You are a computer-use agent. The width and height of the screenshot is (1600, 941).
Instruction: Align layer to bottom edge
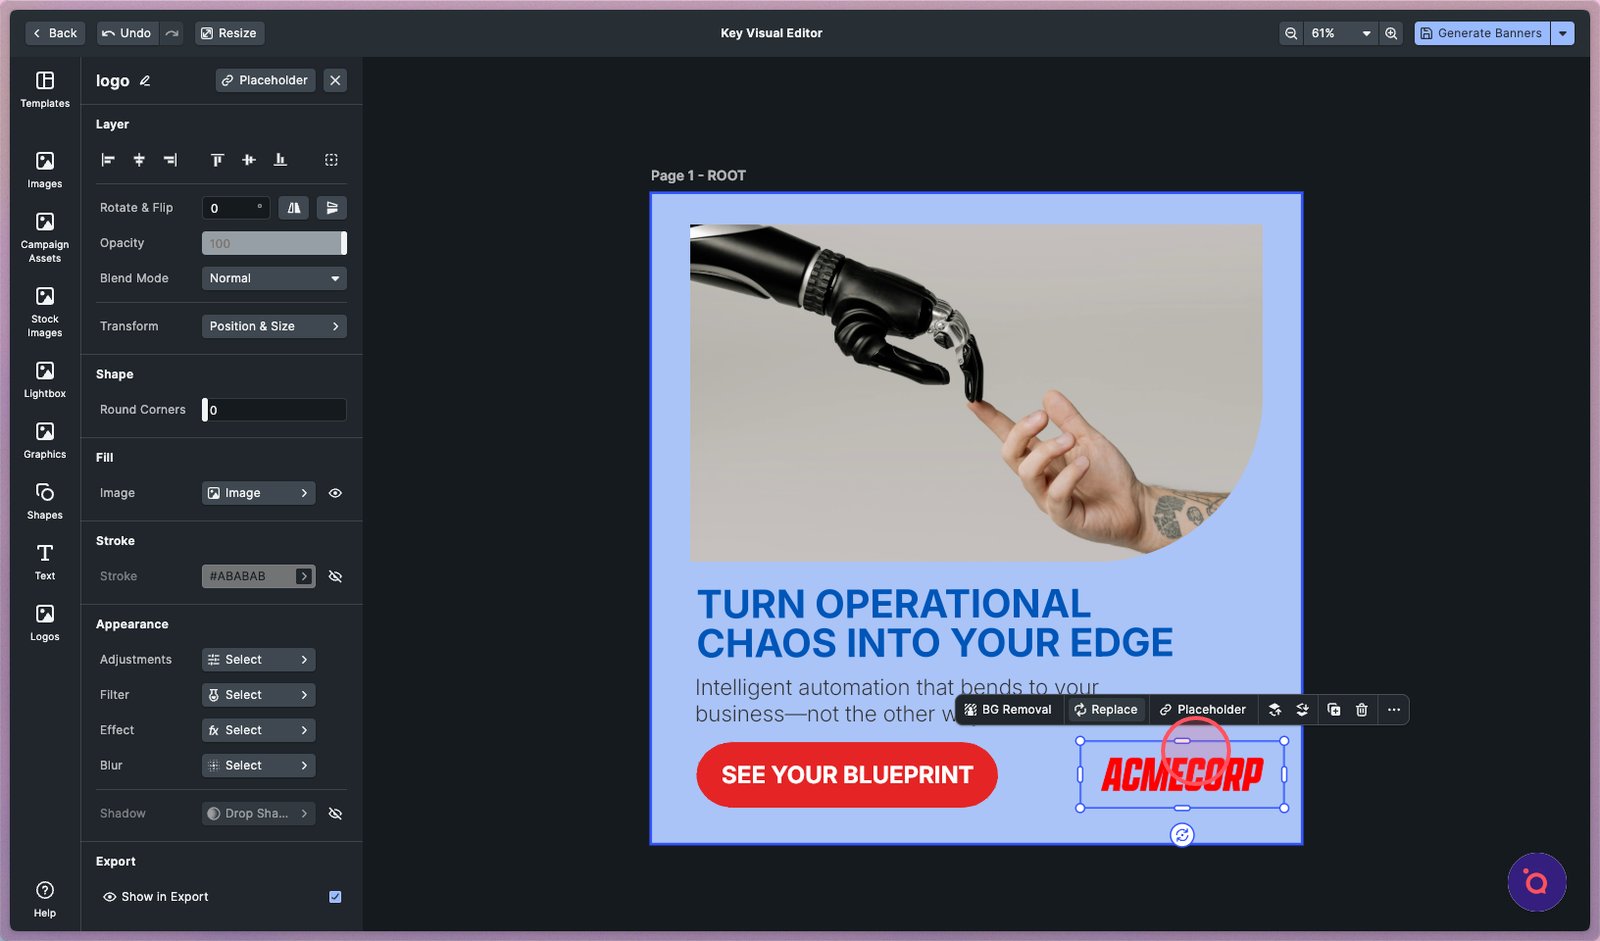[x=280, y=160]
